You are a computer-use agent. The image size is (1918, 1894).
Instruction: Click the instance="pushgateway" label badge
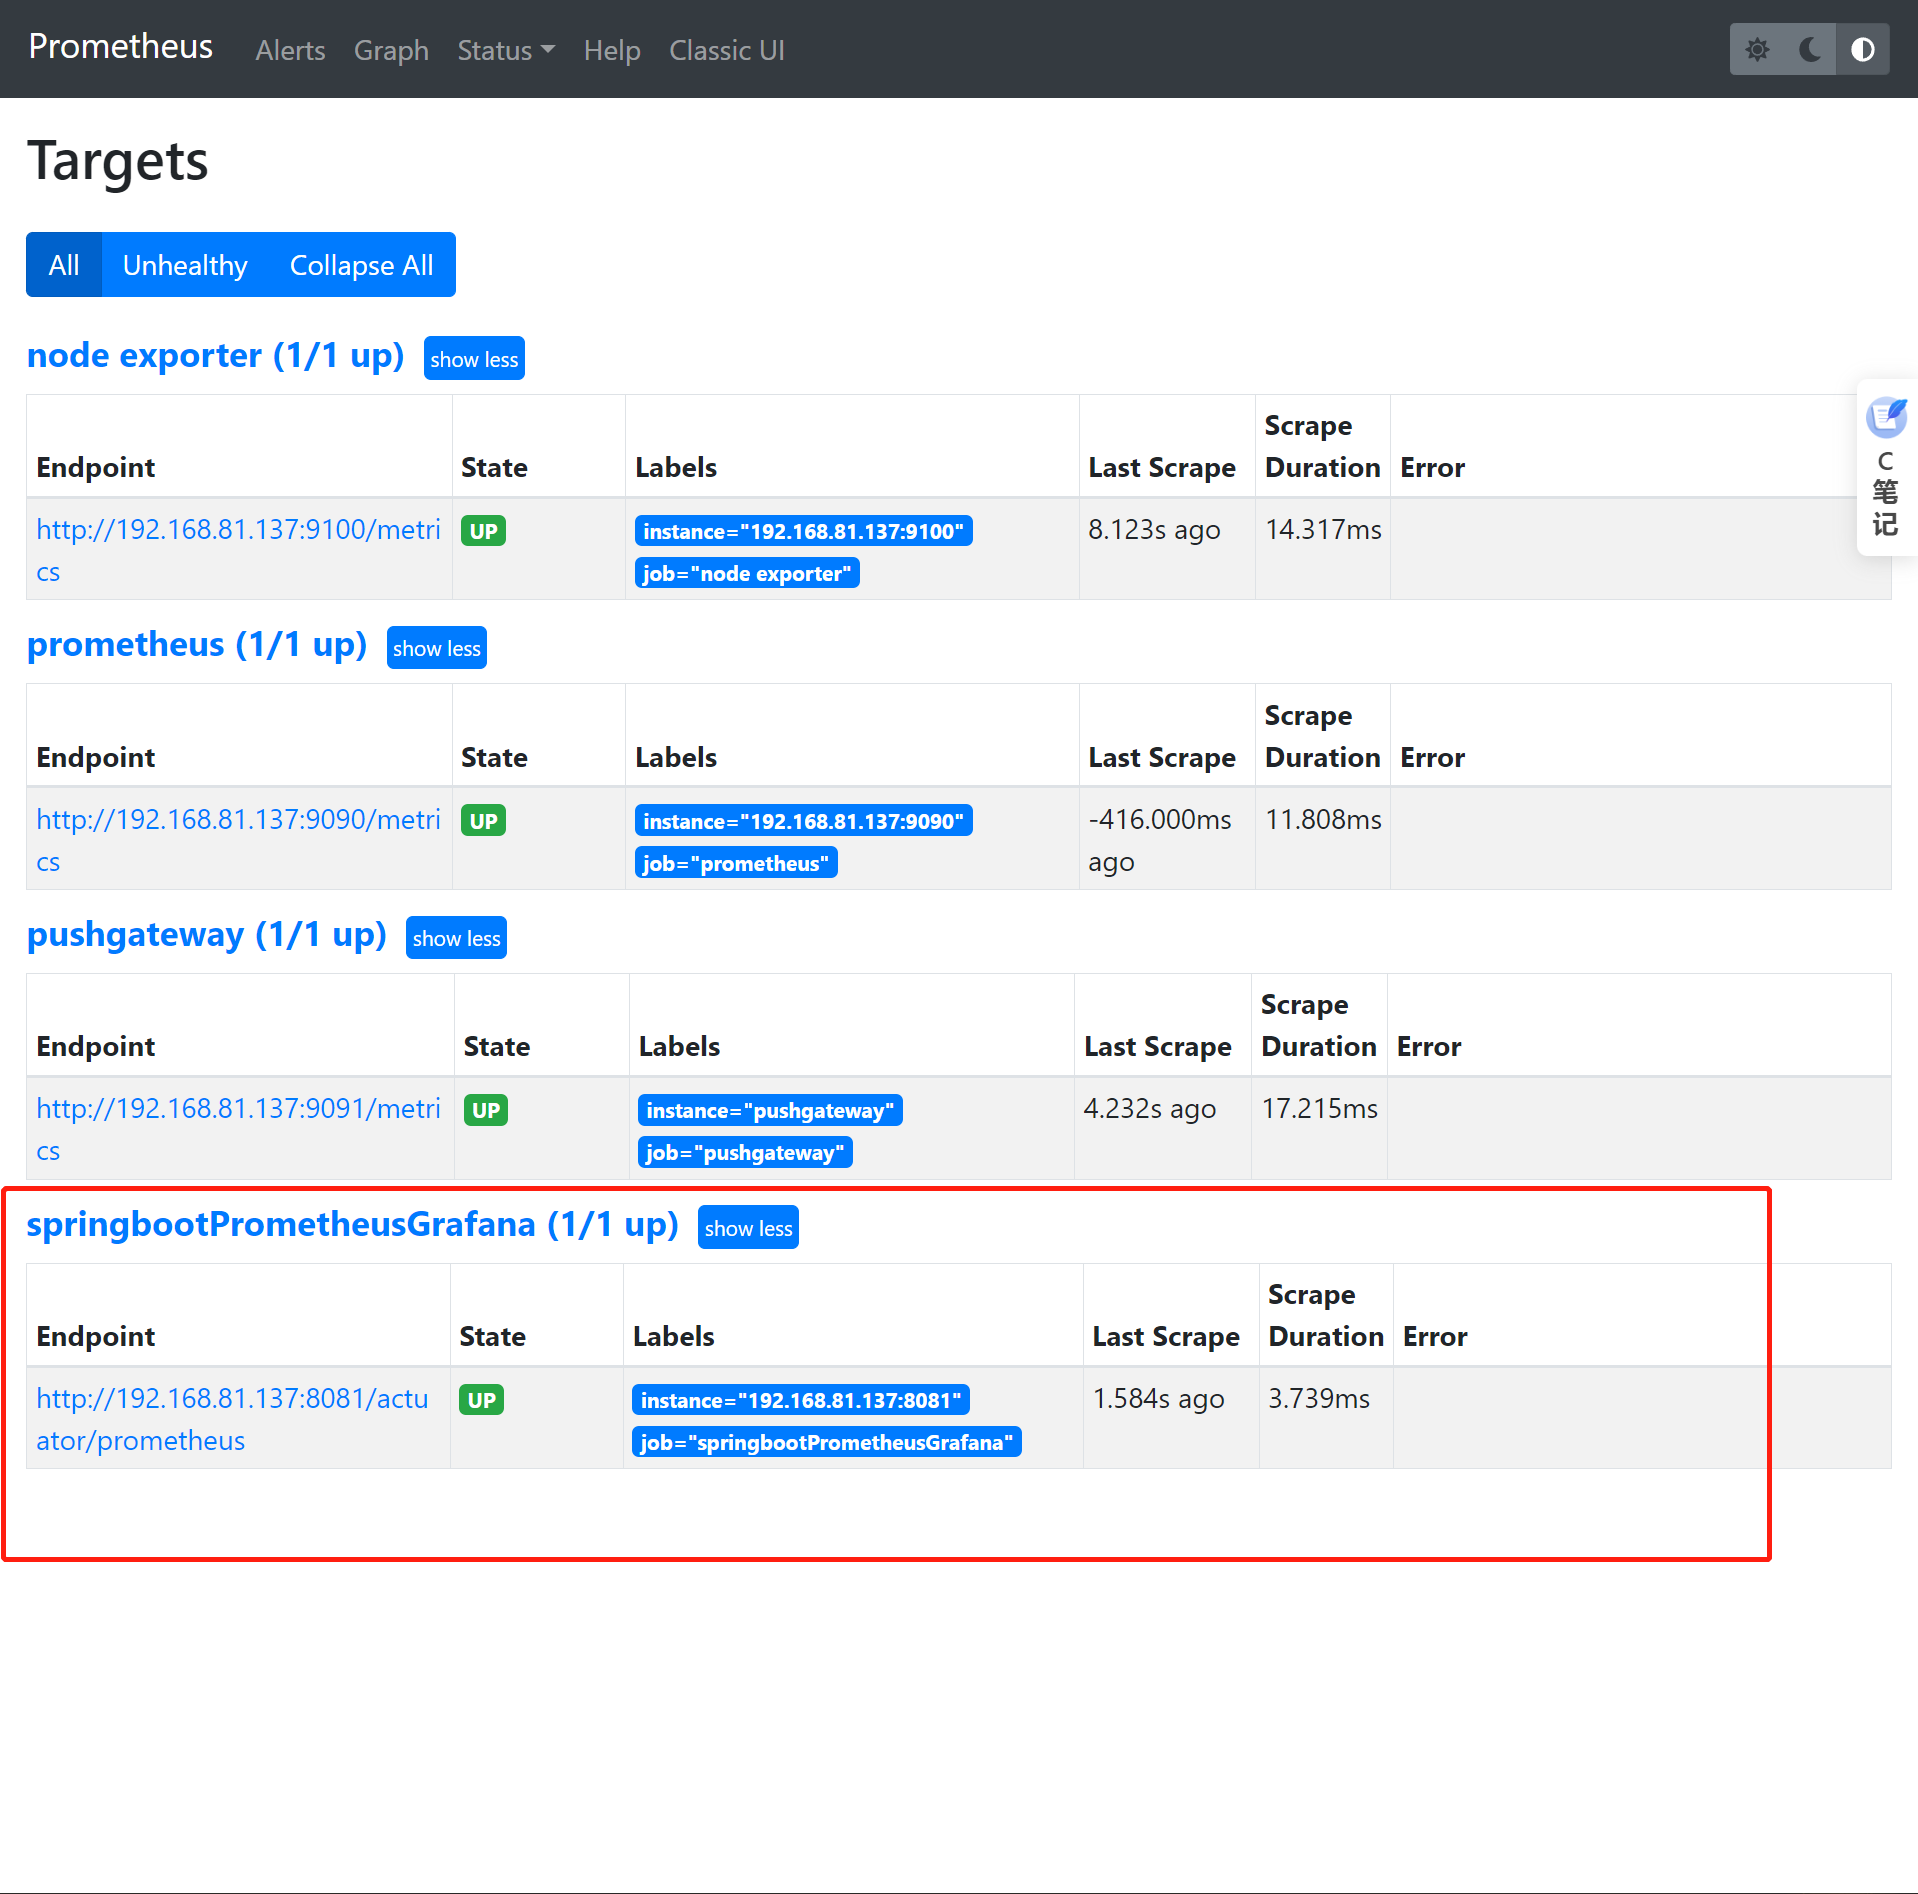point(770,1110)
